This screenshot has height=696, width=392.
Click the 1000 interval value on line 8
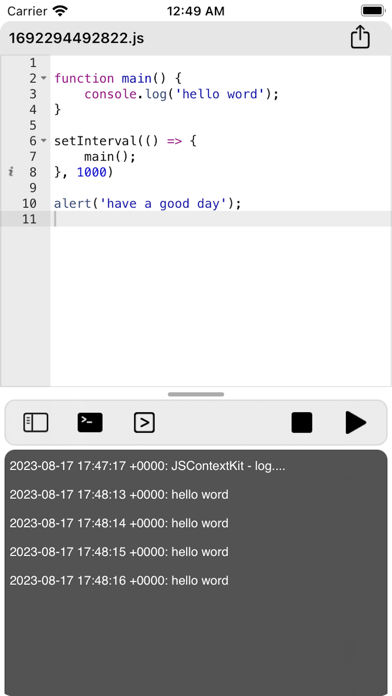(92, 172)
